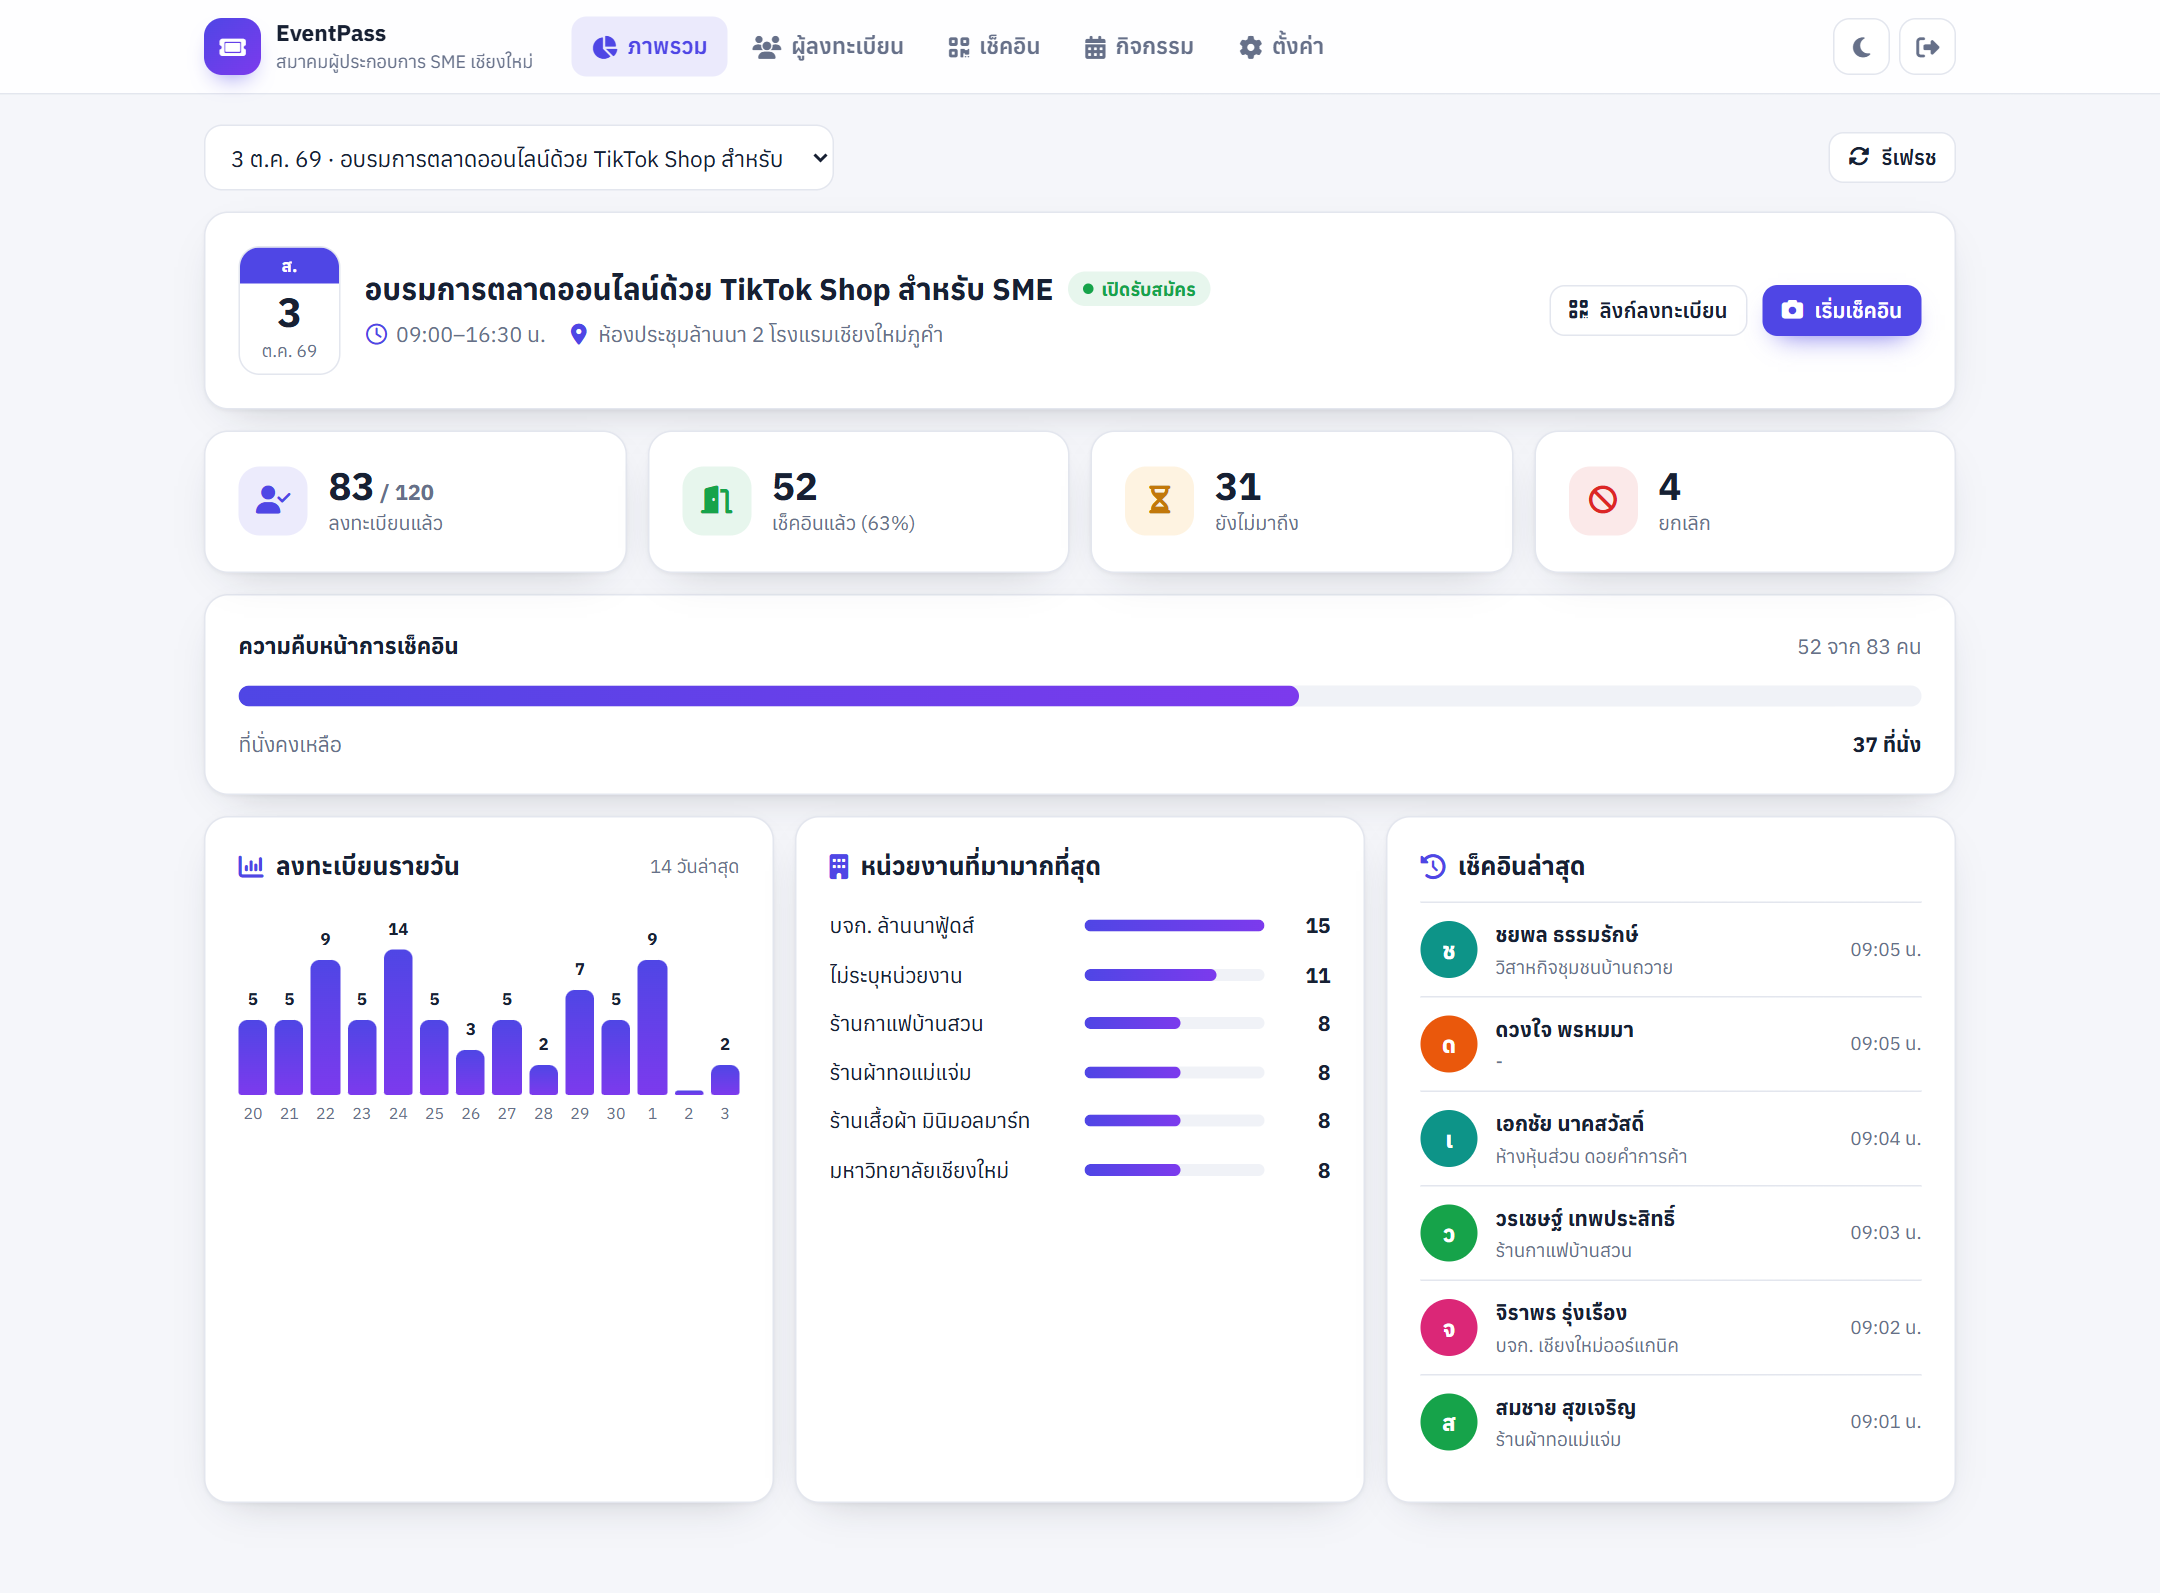Click the chart bar for day 1

[652, 1027]
